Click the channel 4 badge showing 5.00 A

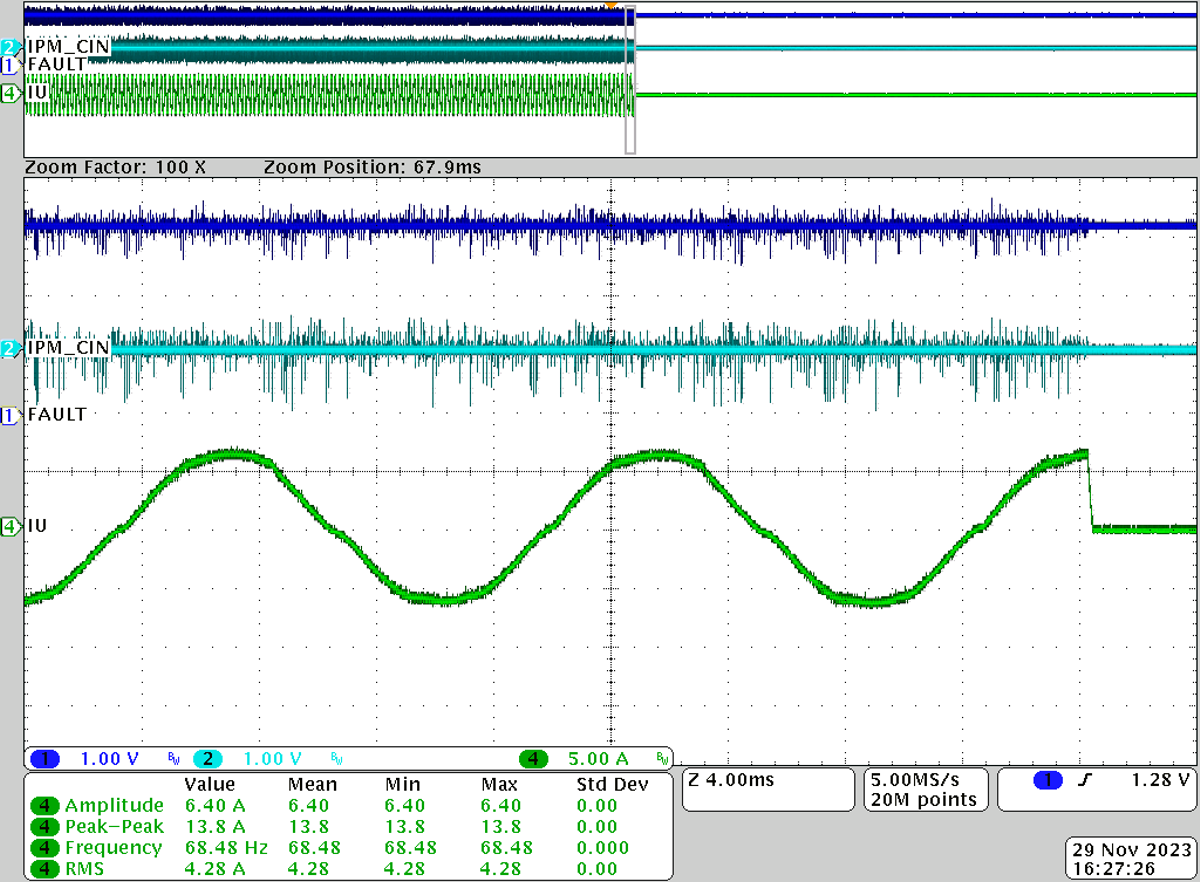[532, 759]
